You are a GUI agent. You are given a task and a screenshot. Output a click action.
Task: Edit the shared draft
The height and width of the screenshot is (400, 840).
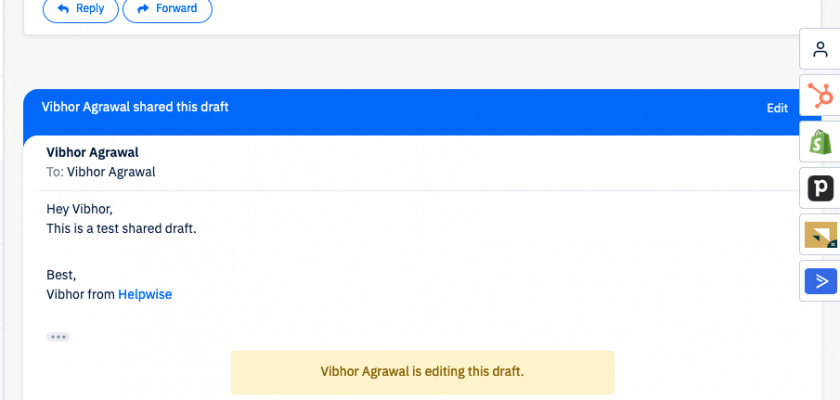(x=777, y=108)
